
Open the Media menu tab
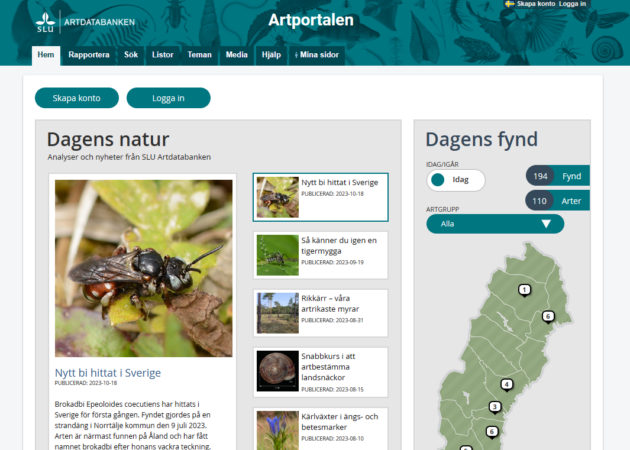click(x=237, y=55)
